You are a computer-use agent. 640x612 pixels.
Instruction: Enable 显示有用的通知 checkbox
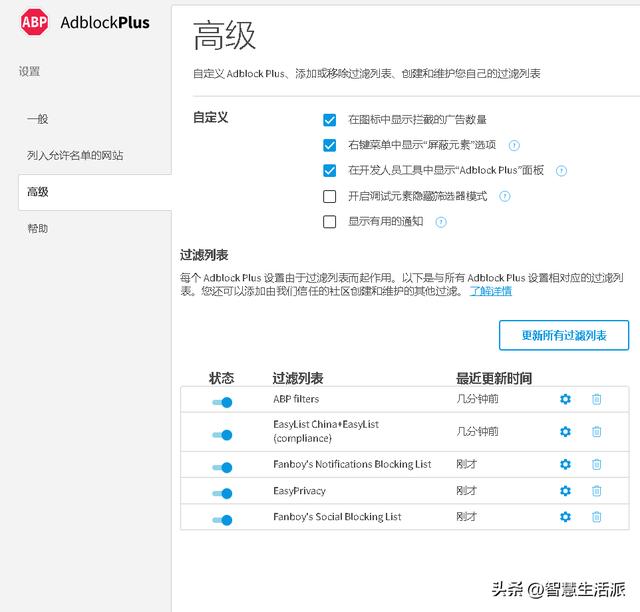329,222
